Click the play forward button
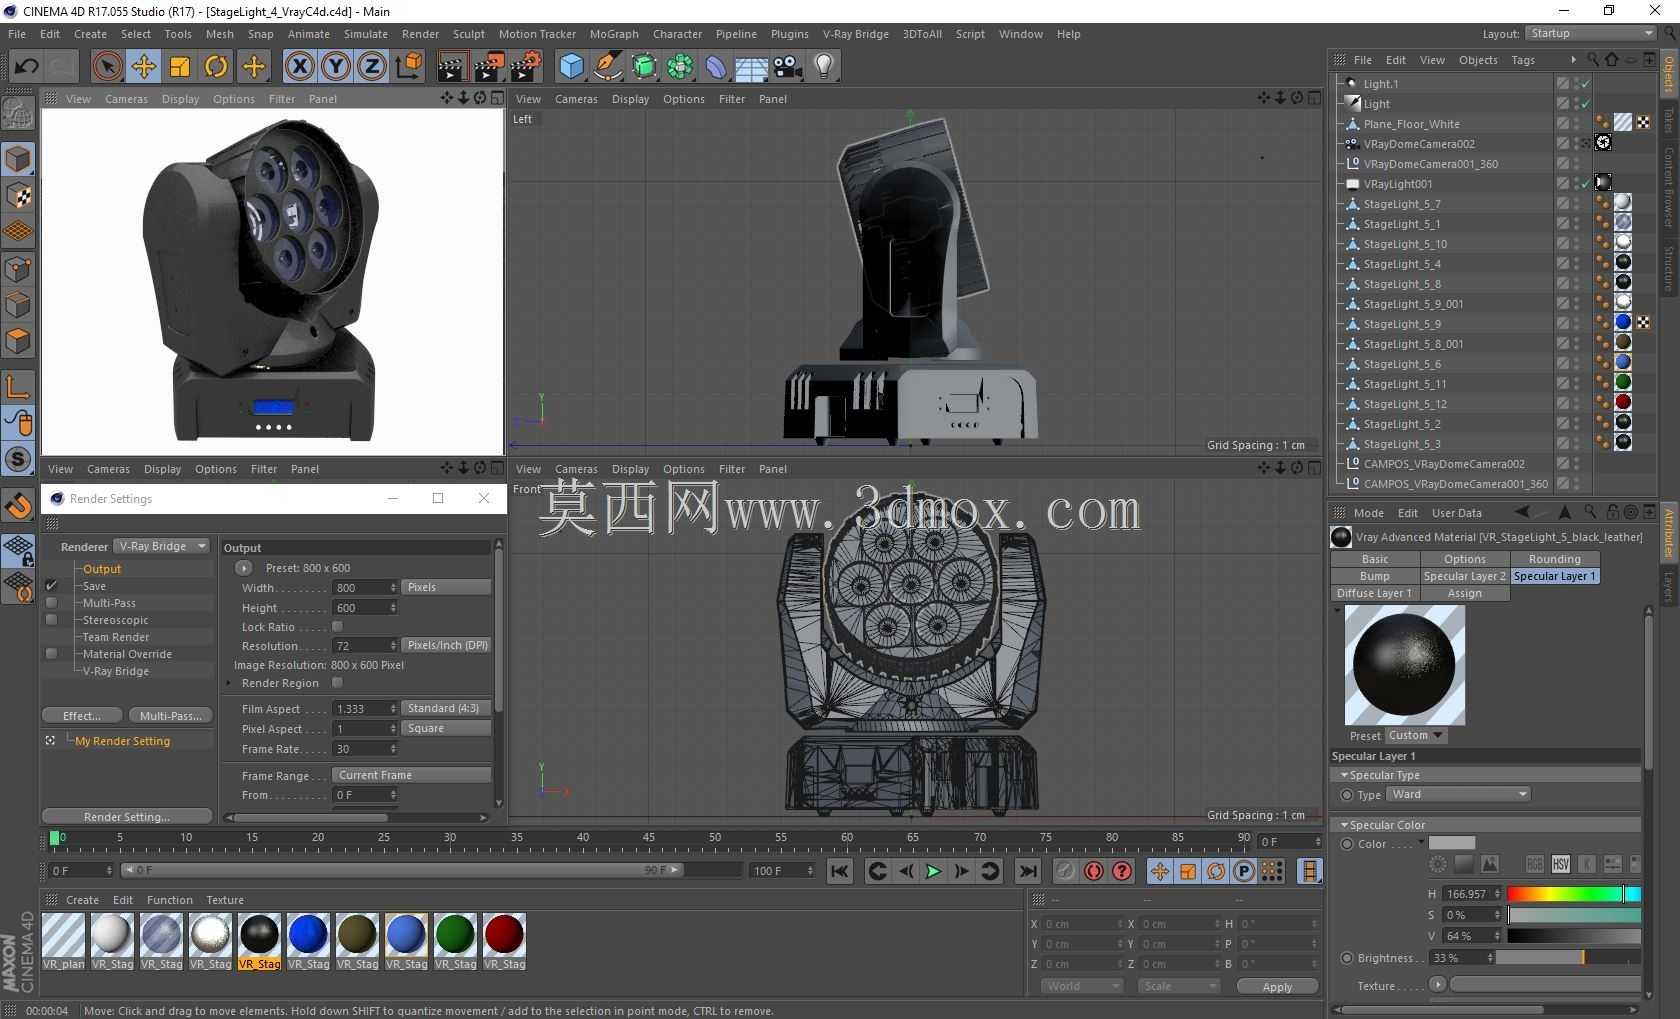 tap(933, 871)
